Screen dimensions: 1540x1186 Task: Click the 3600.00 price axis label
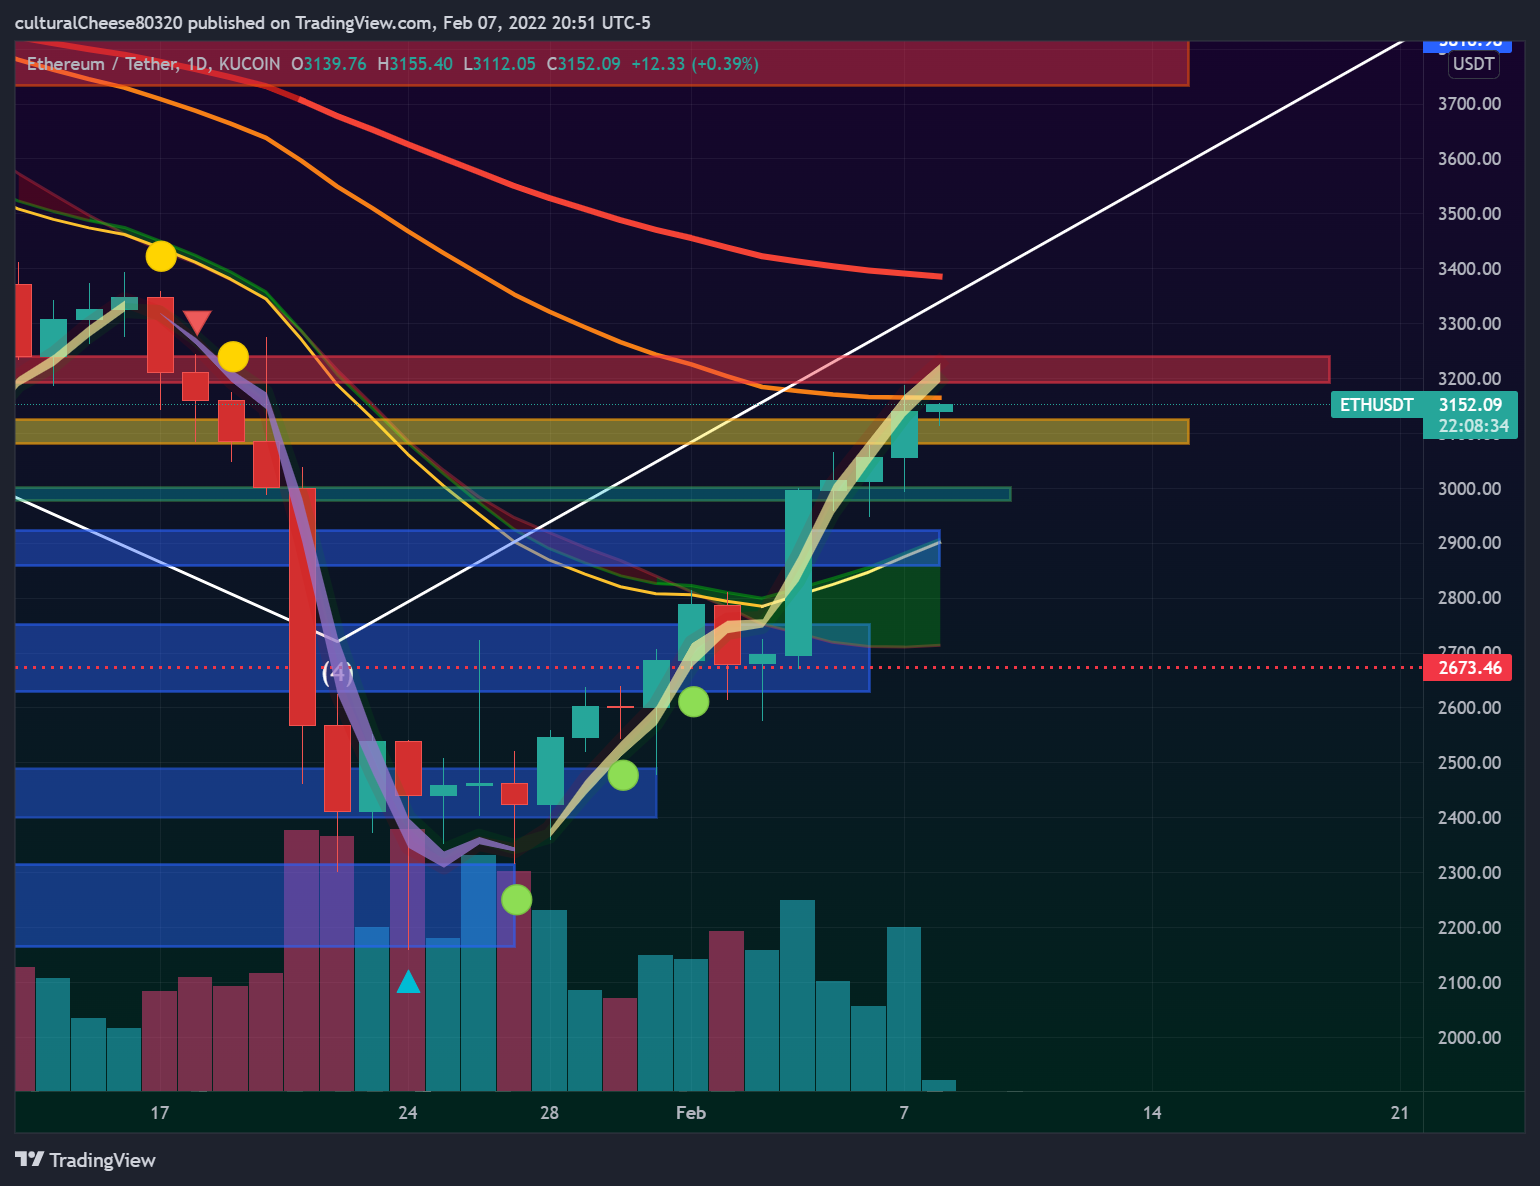point(1469,159)
